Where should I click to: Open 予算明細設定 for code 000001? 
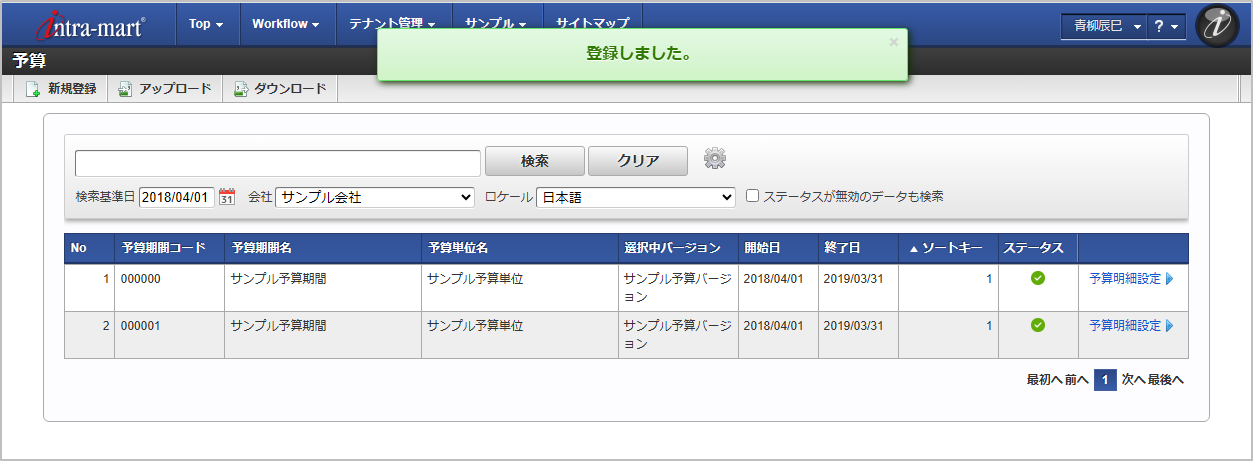[1125, 325]
